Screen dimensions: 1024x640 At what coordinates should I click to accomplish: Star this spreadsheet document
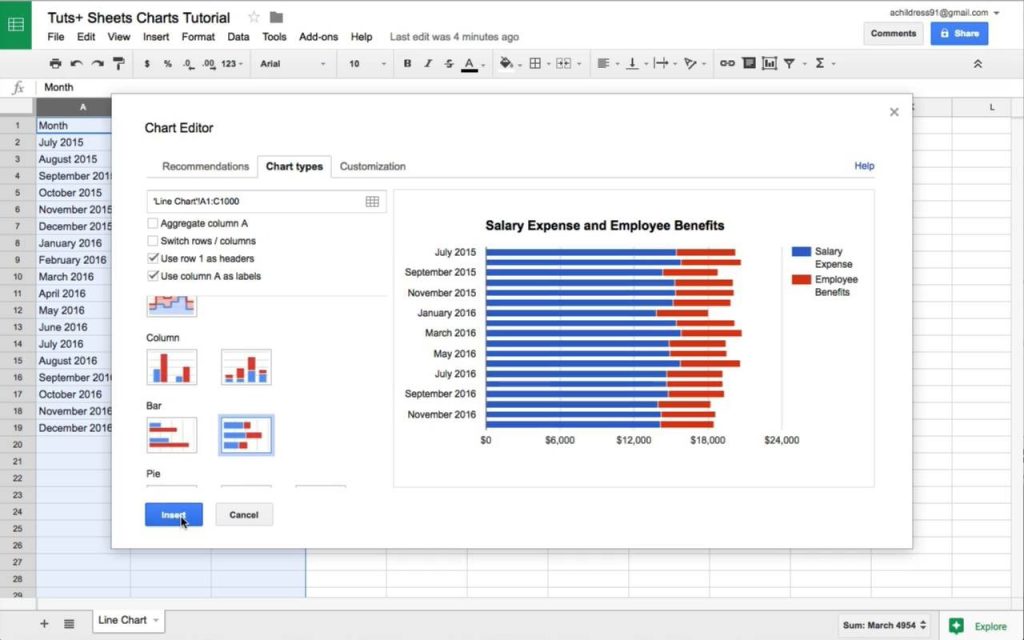[254, 17]
